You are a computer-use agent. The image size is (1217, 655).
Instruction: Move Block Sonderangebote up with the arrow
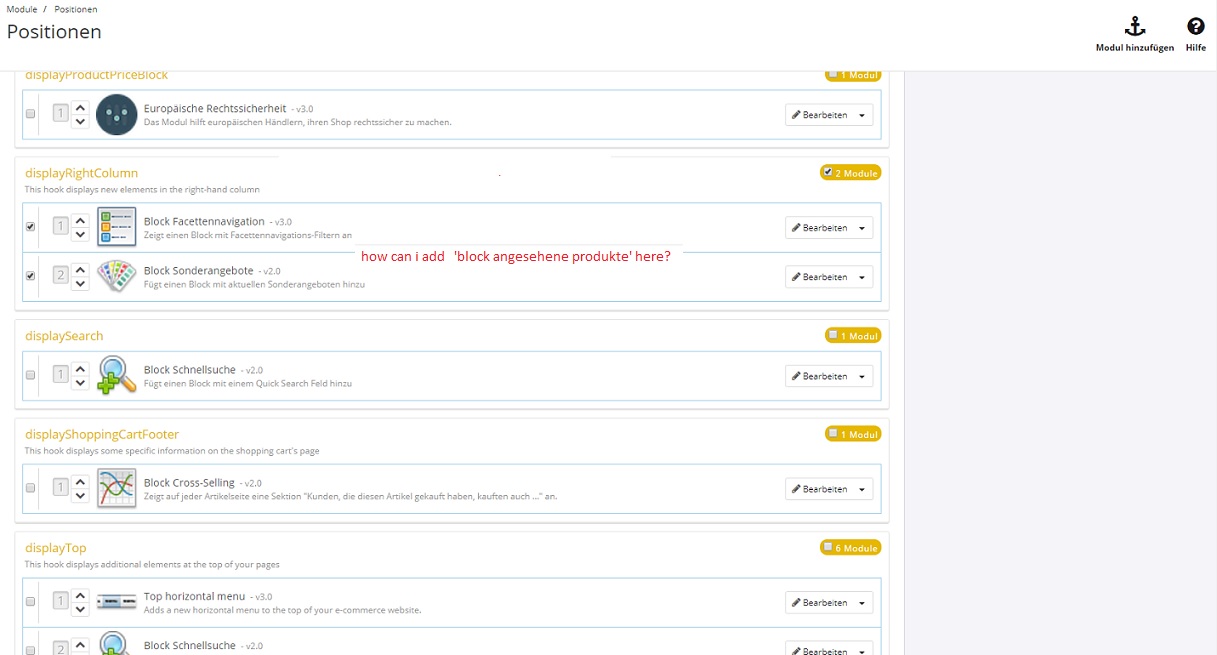coord(81,269)
